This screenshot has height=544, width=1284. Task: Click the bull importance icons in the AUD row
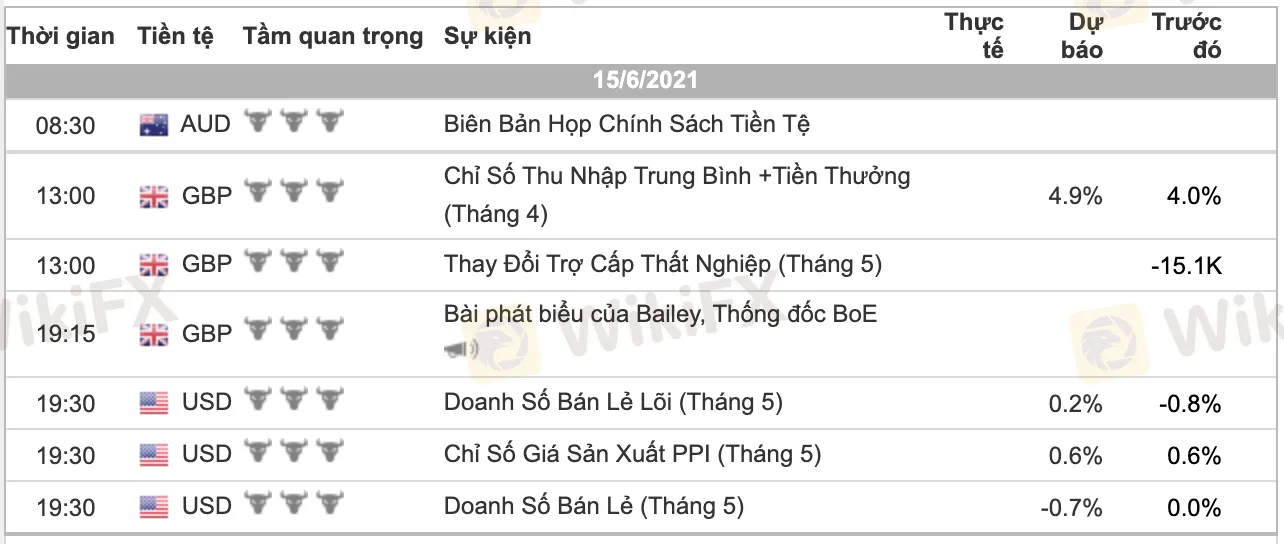coord(294,124)
